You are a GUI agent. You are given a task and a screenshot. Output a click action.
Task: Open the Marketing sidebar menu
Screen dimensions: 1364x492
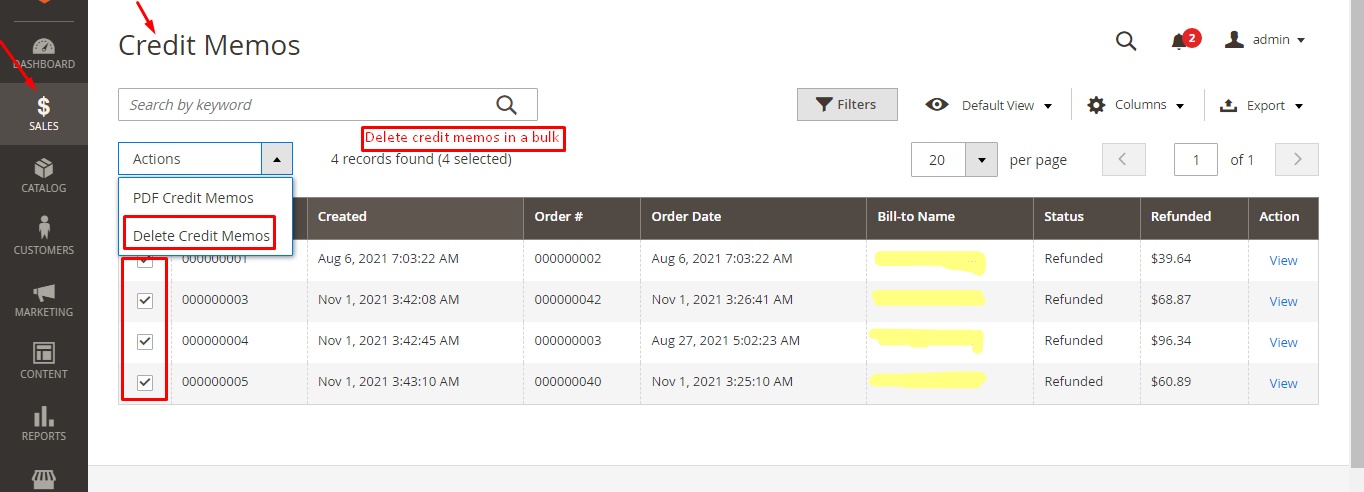43,301
